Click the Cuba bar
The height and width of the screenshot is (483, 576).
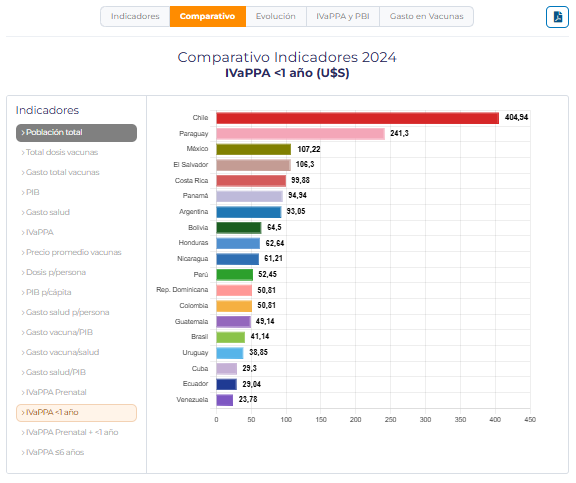227,368
